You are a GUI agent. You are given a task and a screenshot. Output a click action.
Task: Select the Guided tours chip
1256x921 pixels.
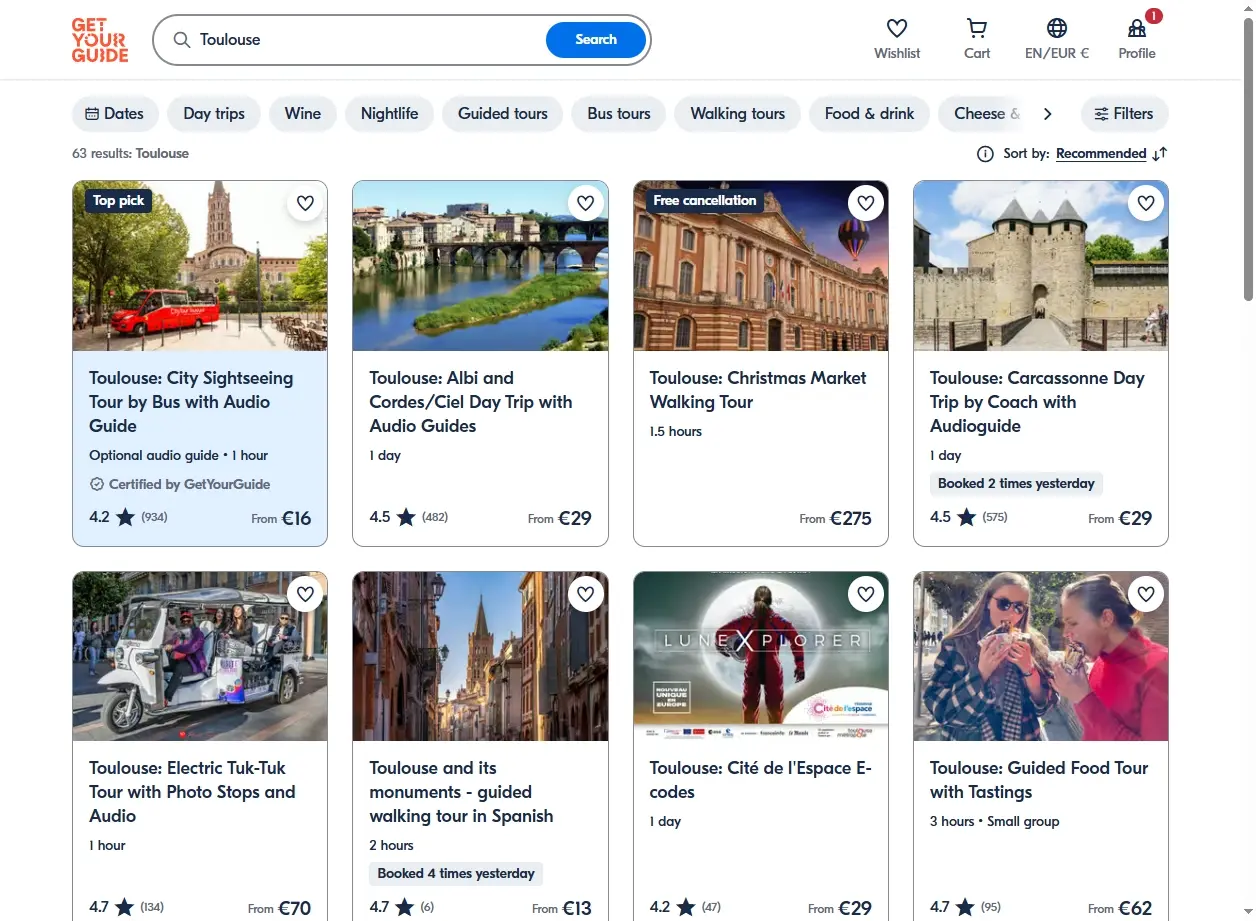click(503, 114)
